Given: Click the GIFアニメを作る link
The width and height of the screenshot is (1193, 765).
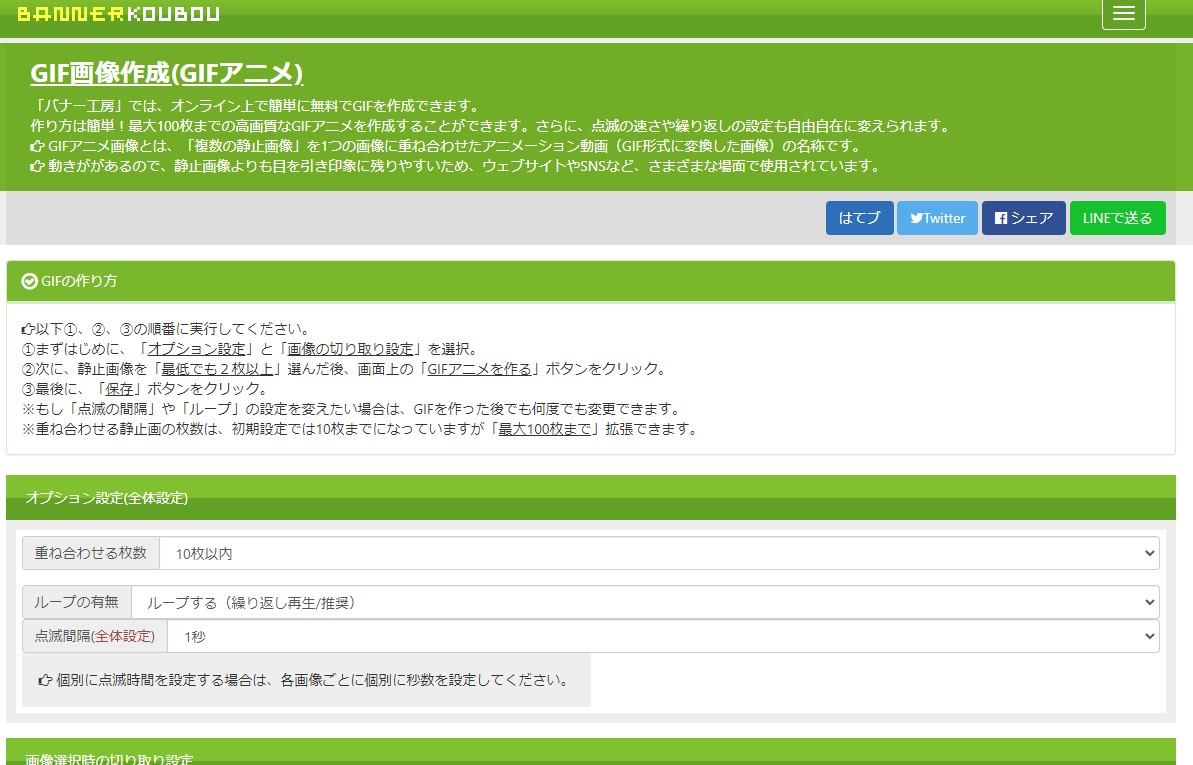Looking at the screenshot, I should [x=479, y=369].
